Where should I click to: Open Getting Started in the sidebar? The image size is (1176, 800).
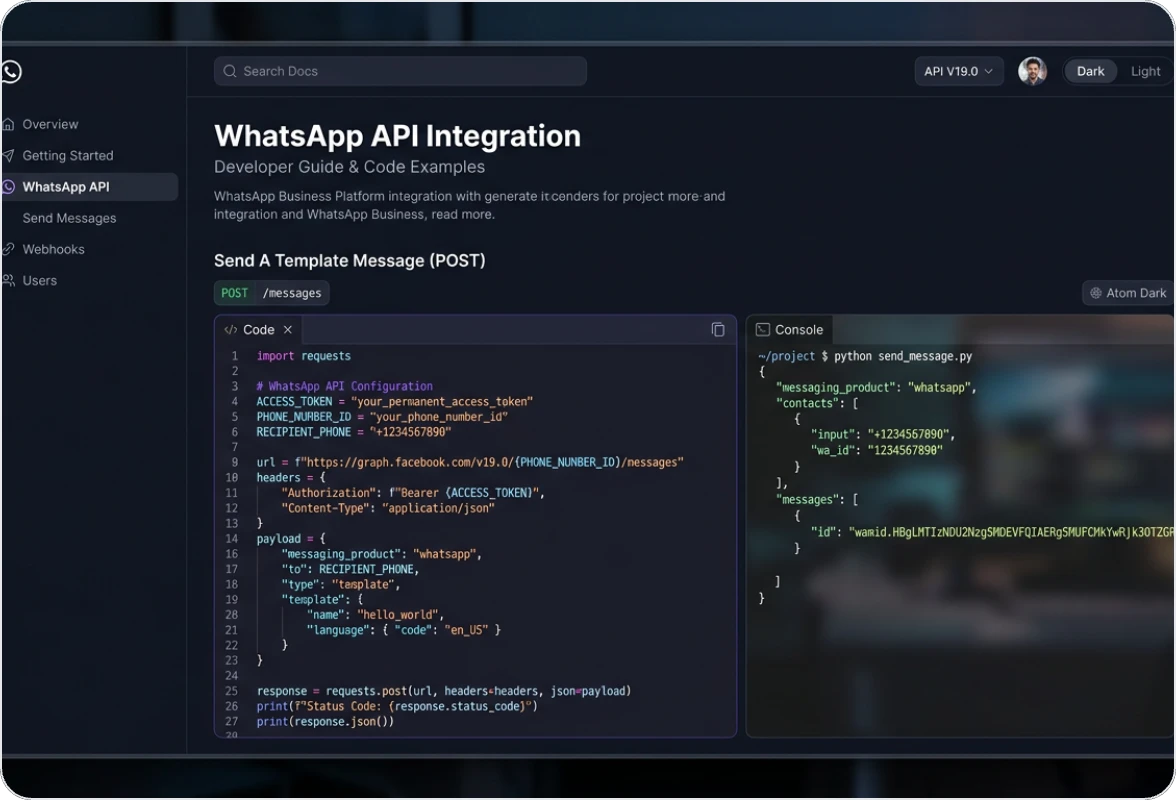point(68,156)
